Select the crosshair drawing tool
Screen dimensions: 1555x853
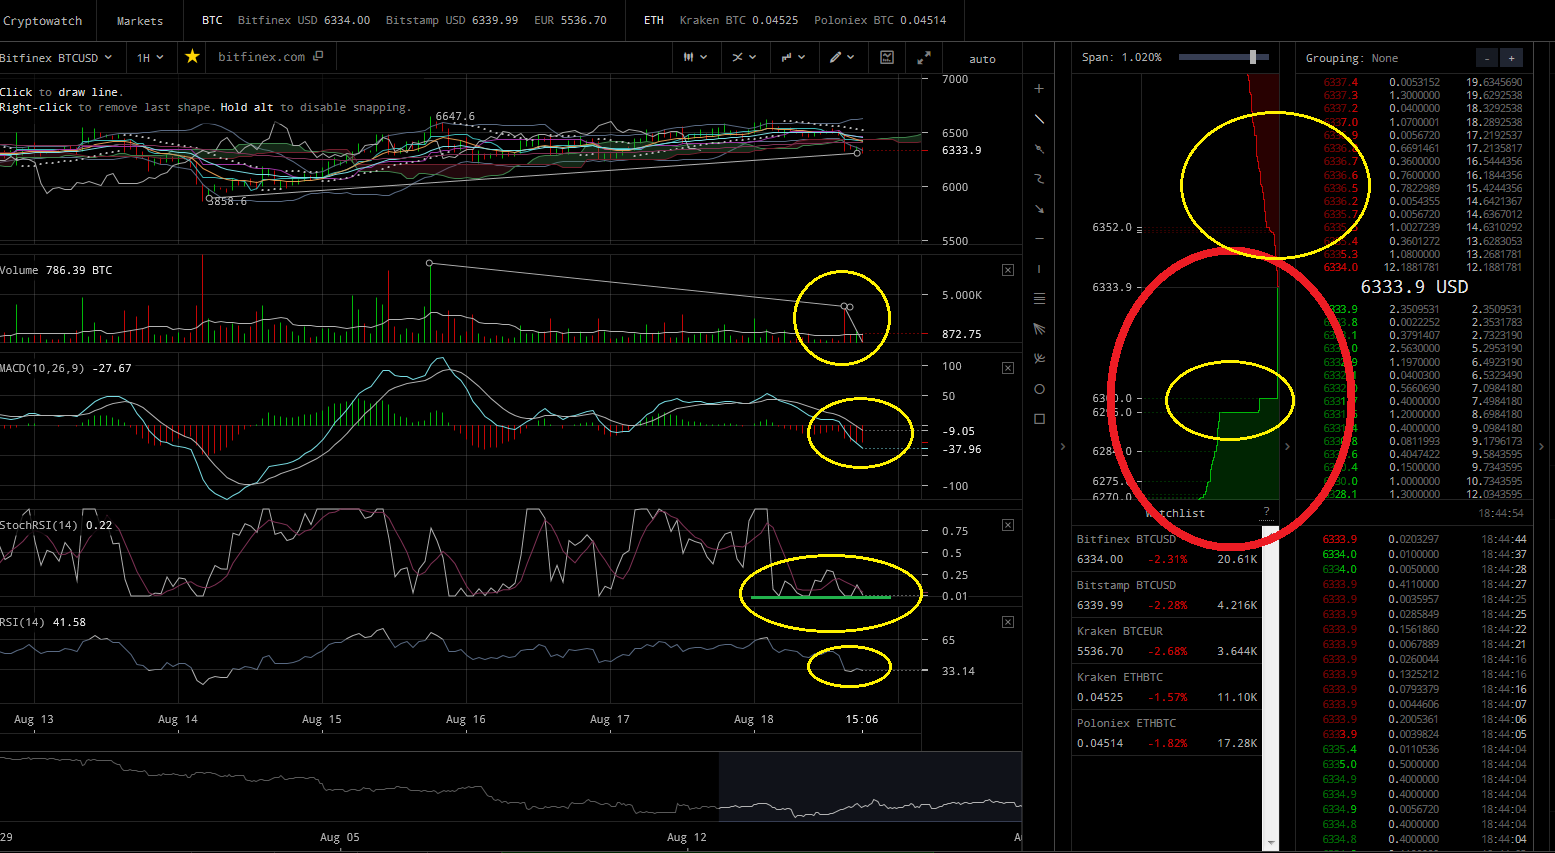tap(1039, 89)
